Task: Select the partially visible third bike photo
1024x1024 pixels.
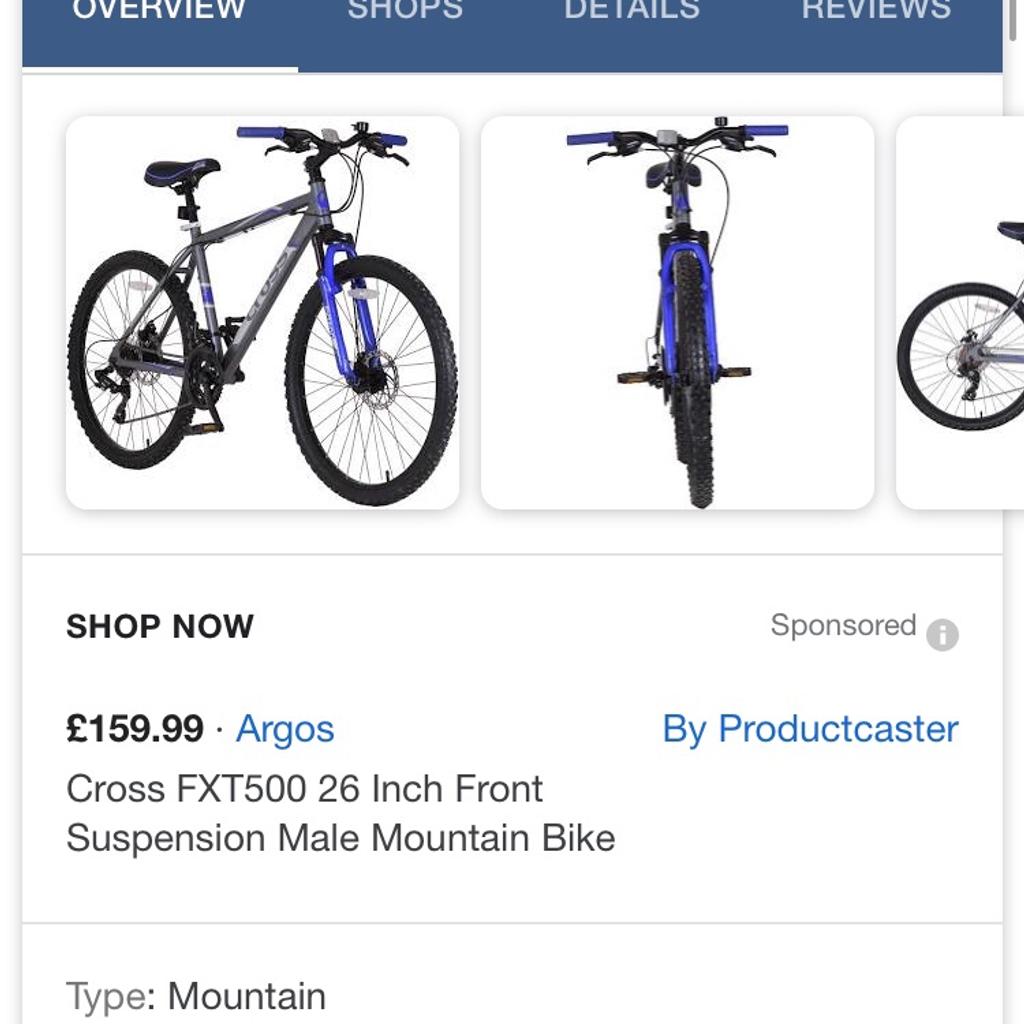Action: click(962, 312)
